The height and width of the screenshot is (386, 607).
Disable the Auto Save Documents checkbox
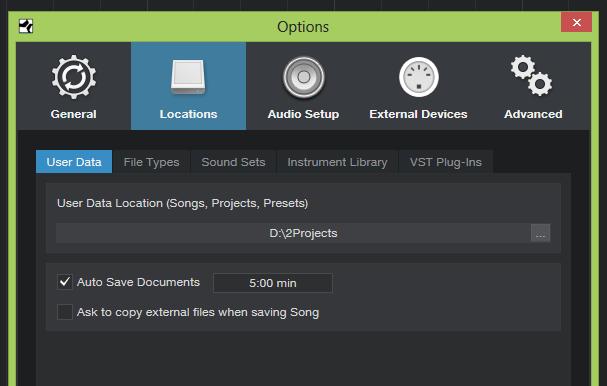[65, 282]
